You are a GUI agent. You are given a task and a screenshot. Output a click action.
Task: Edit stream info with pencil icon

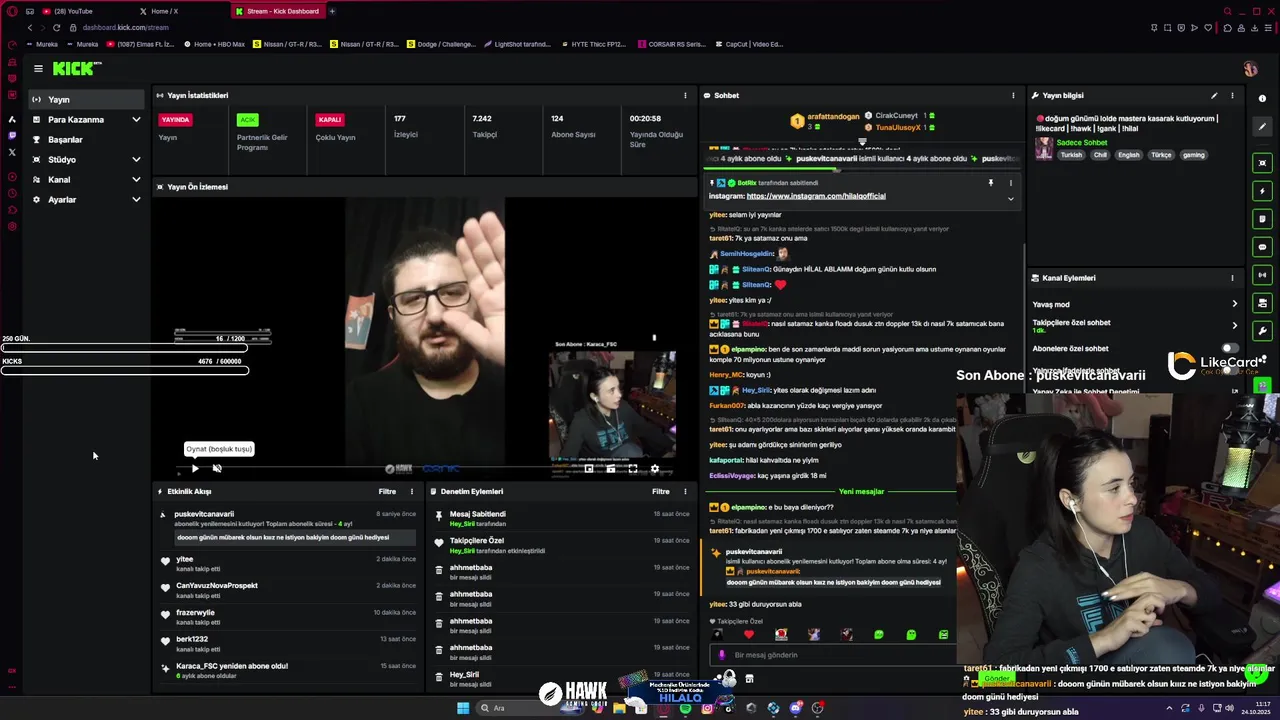pos(1214,95)
